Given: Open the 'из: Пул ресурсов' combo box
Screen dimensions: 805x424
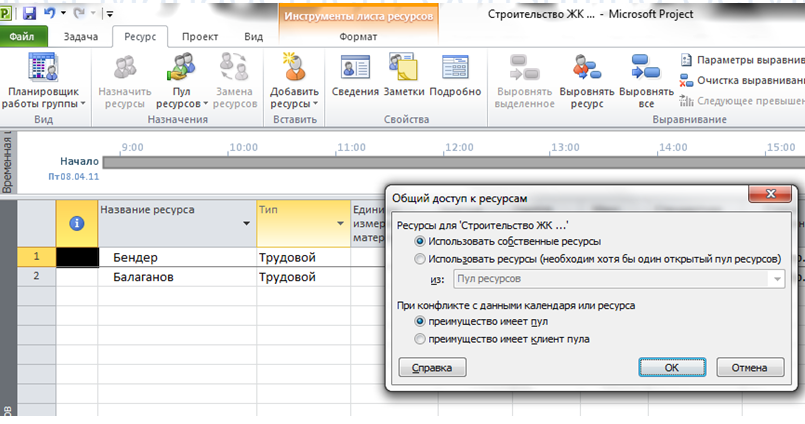Looking at the screenshot, I should click(619, 279).
